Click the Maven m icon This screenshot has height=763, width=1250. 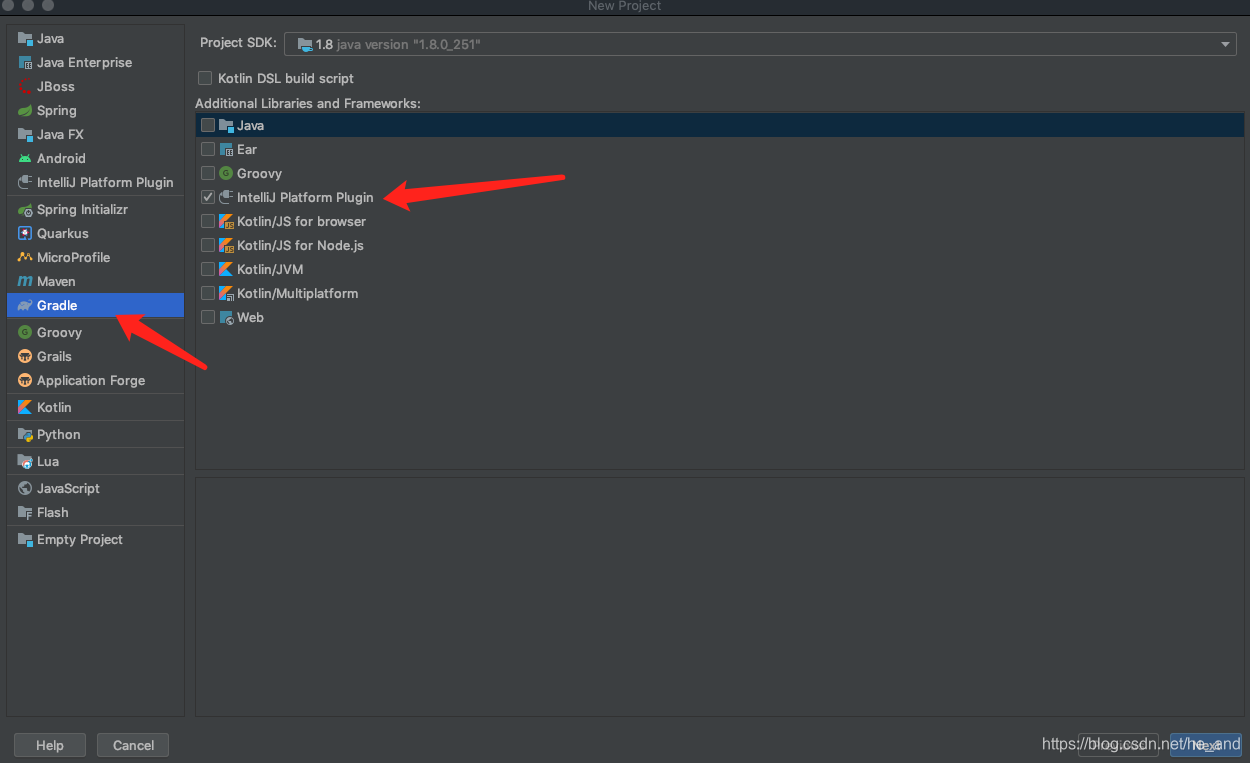(x=25, y=281)
